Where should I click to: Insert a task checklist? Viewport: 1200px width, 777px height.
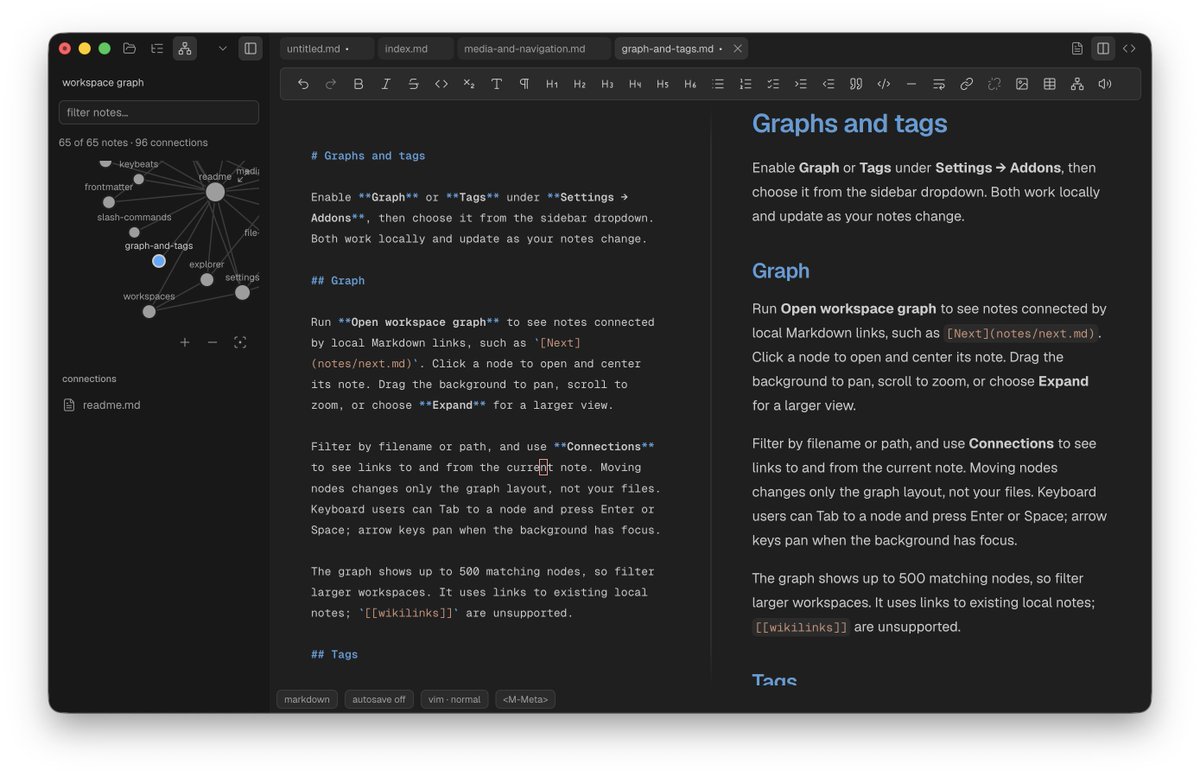click(x=773, y=84)
